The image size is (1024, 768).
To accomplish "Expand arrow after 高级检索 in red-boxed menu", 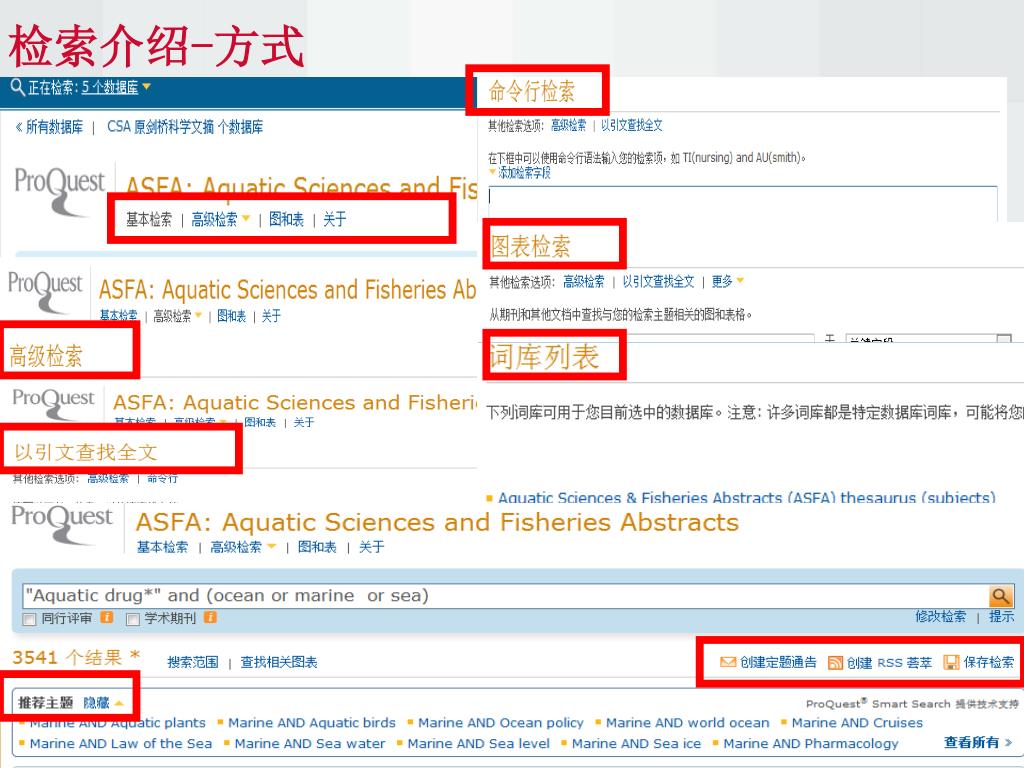I will tap(246, 218).
